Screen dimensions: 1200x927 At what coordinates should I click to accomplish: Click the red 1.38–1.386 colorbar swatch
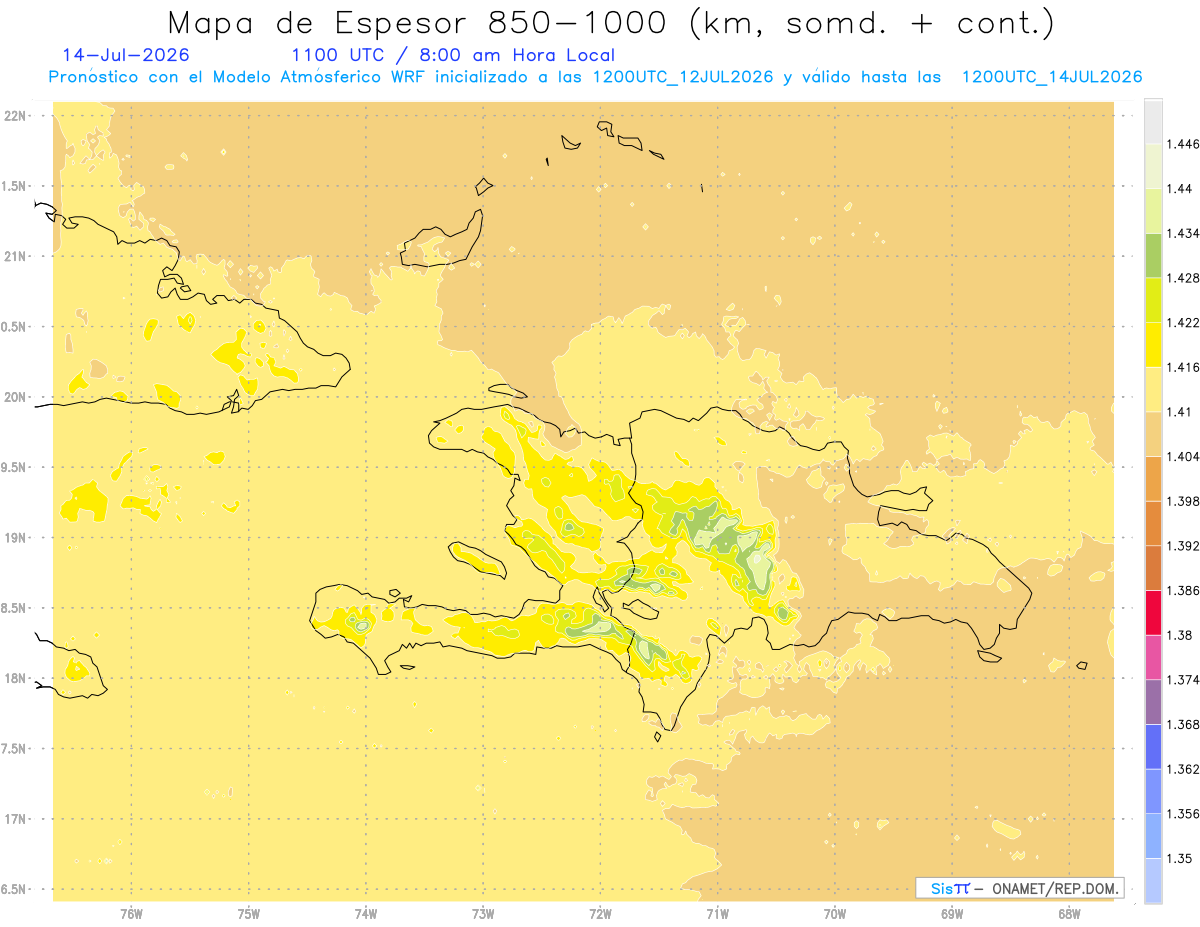[1153, 613]
